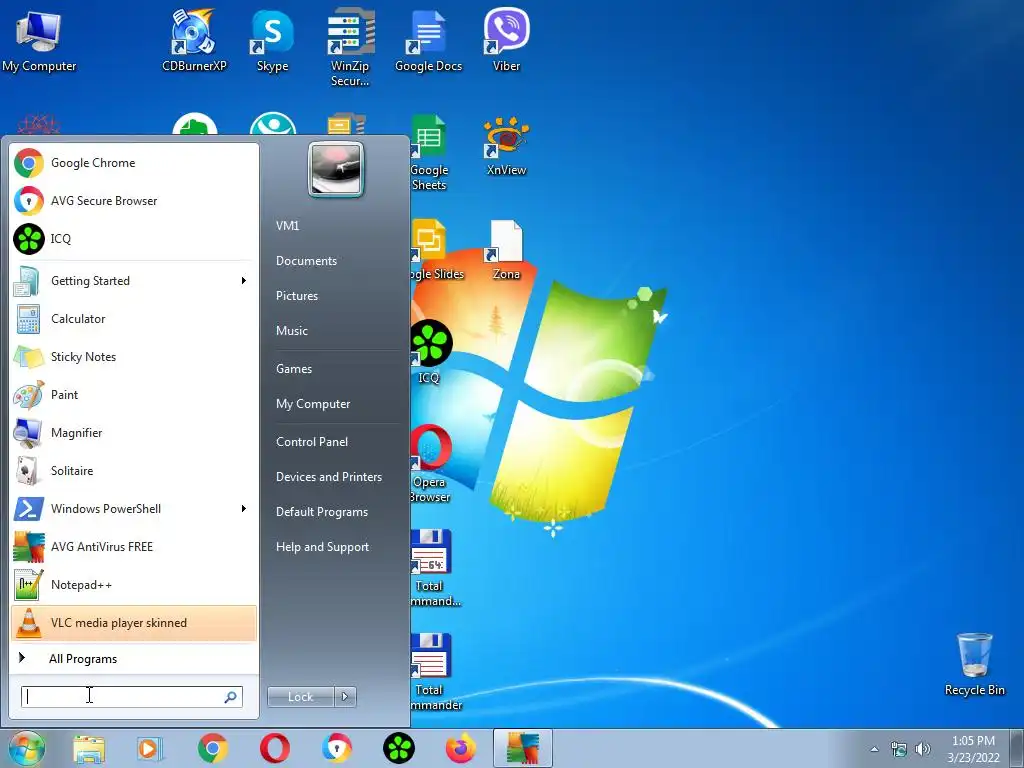Image resolution: width=1024 pixels, height=768 pixels.
Task: Open Games from Start menu
Action: tap(294, 369)
